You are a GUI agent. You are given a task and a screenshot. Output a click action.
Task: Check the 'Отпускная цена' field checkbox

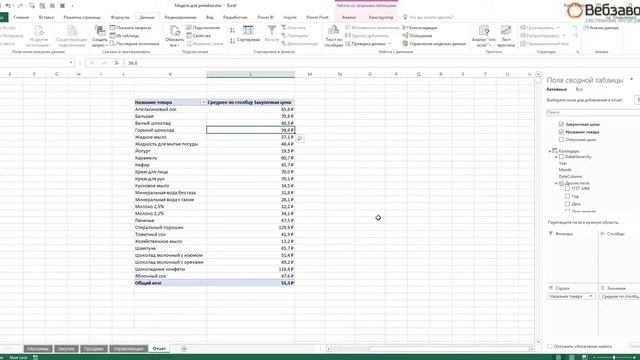click(561, 140)
